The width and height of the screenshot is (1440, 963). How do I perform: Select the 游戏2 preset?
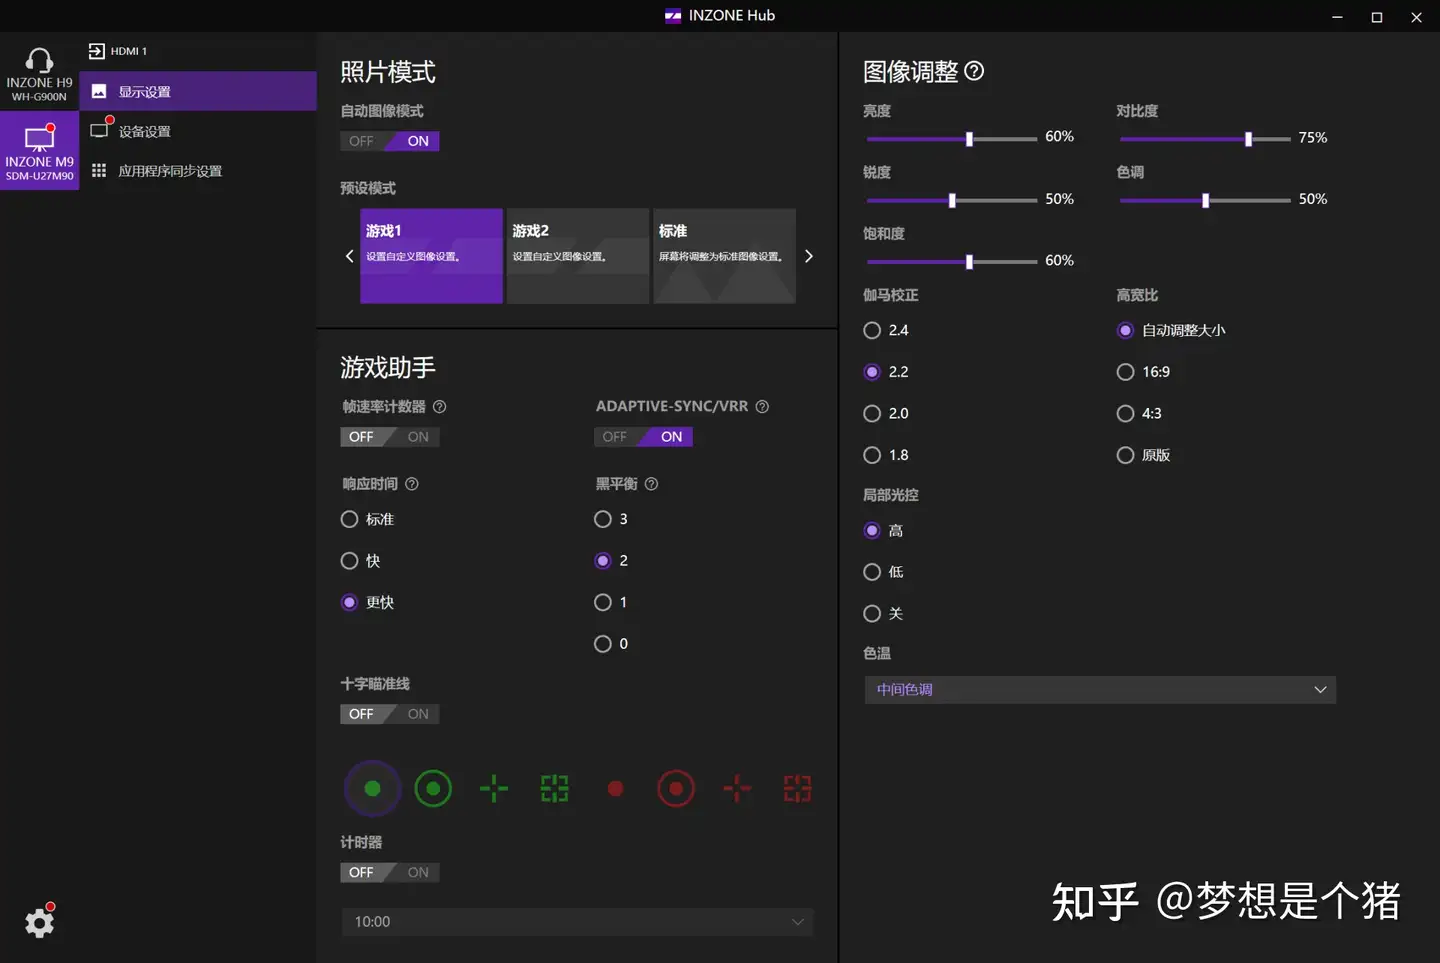coord(578,256)
